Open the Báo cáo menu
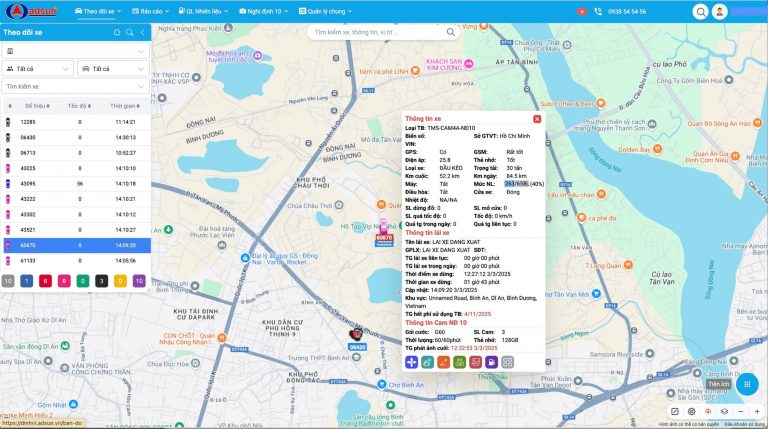Viewport: 768px width, 429px height. [152, 11]
